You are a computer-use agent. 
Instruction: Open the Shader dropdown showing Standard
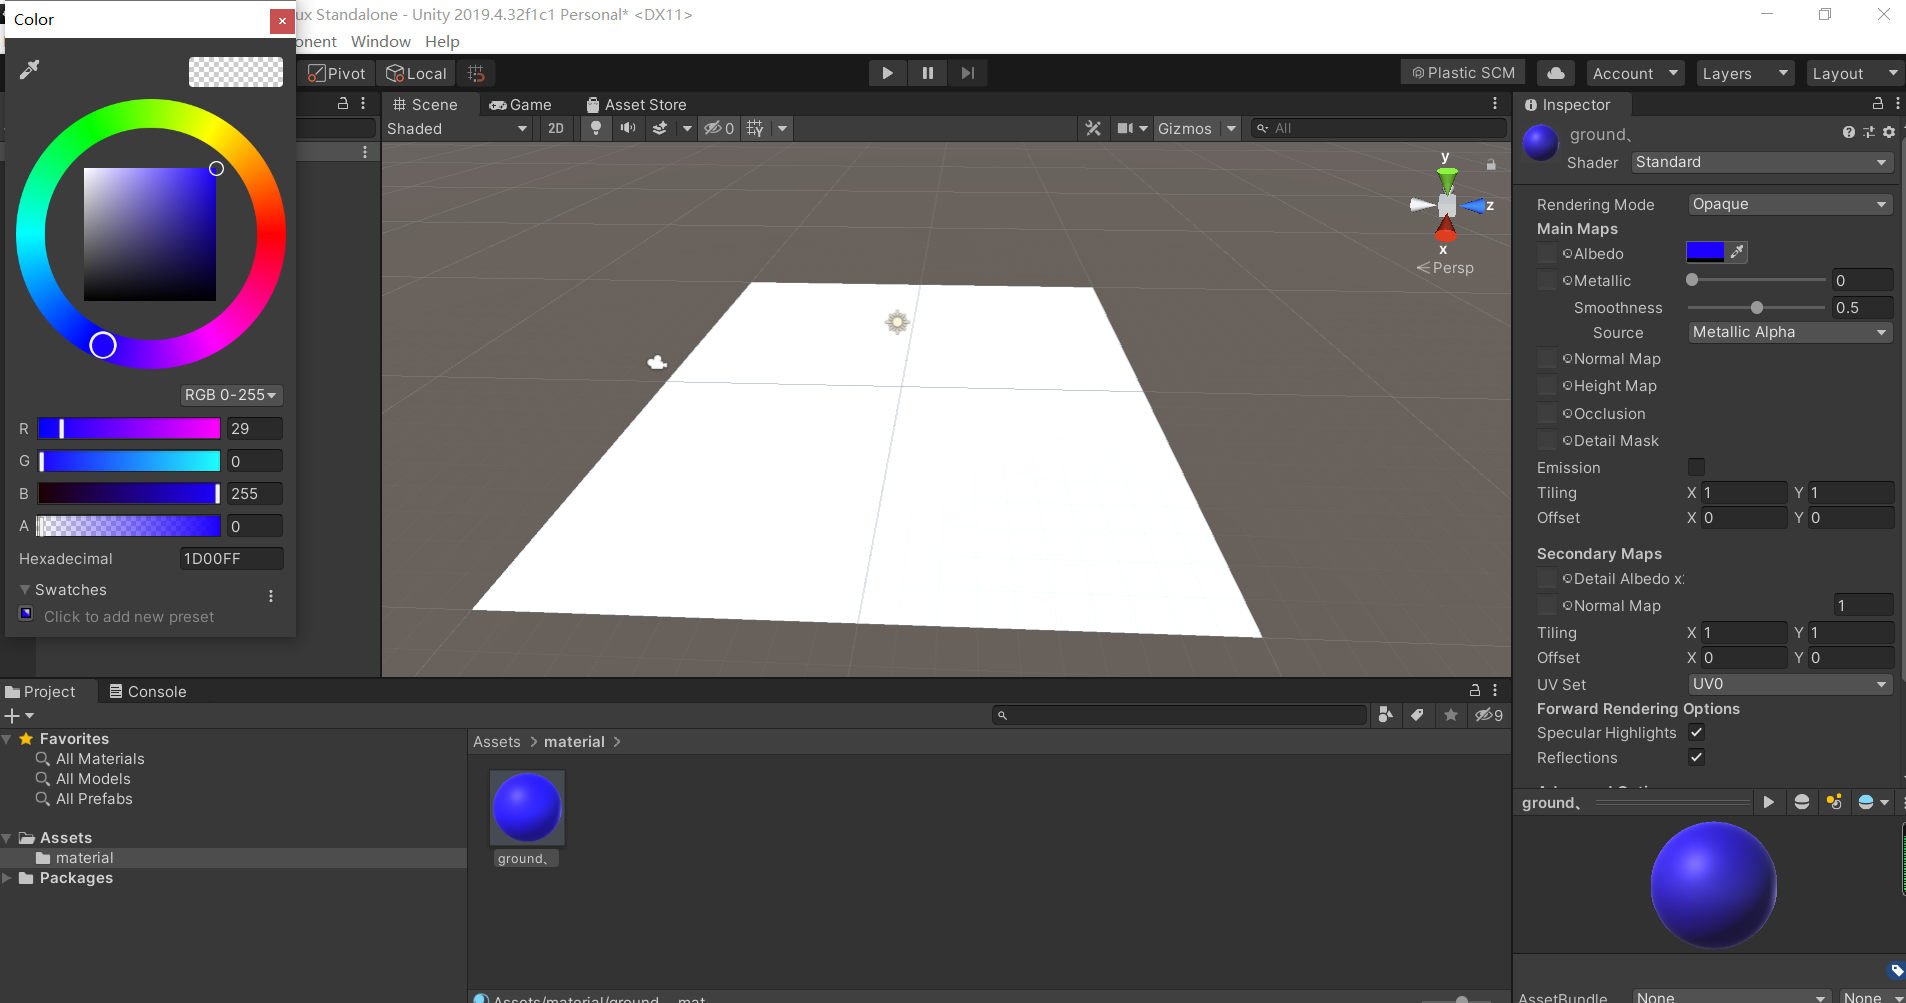pos(1759,161)
